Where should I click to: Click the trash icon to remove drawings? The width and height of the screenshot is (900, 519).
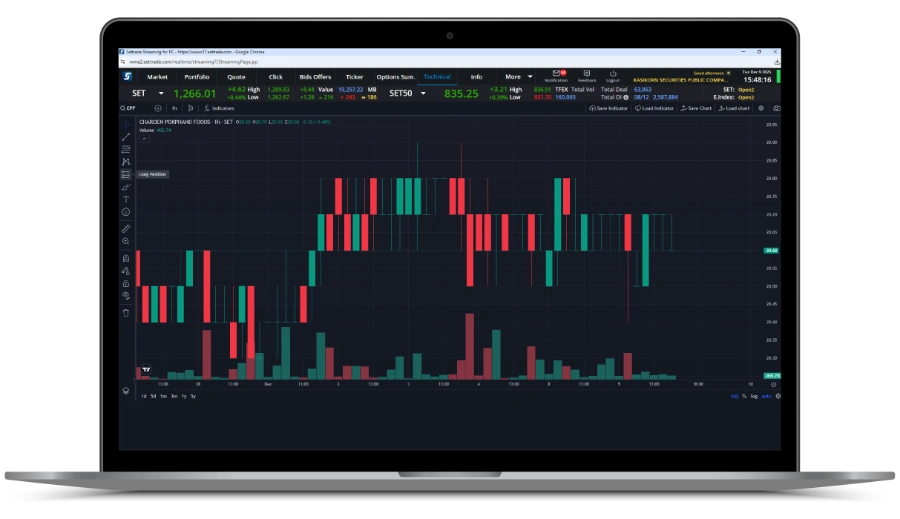coord(126,312)
